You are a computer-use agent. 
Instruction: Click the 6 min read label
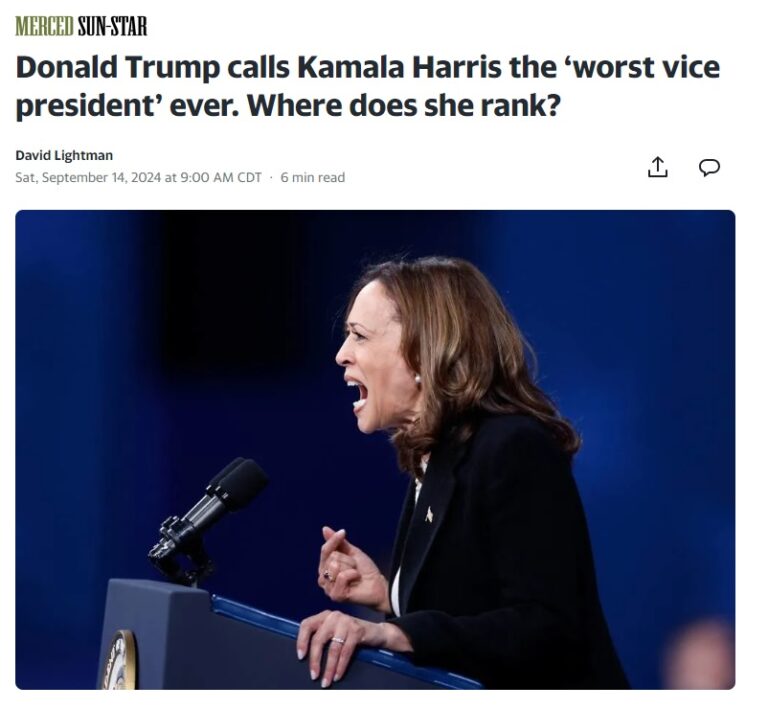312,177
